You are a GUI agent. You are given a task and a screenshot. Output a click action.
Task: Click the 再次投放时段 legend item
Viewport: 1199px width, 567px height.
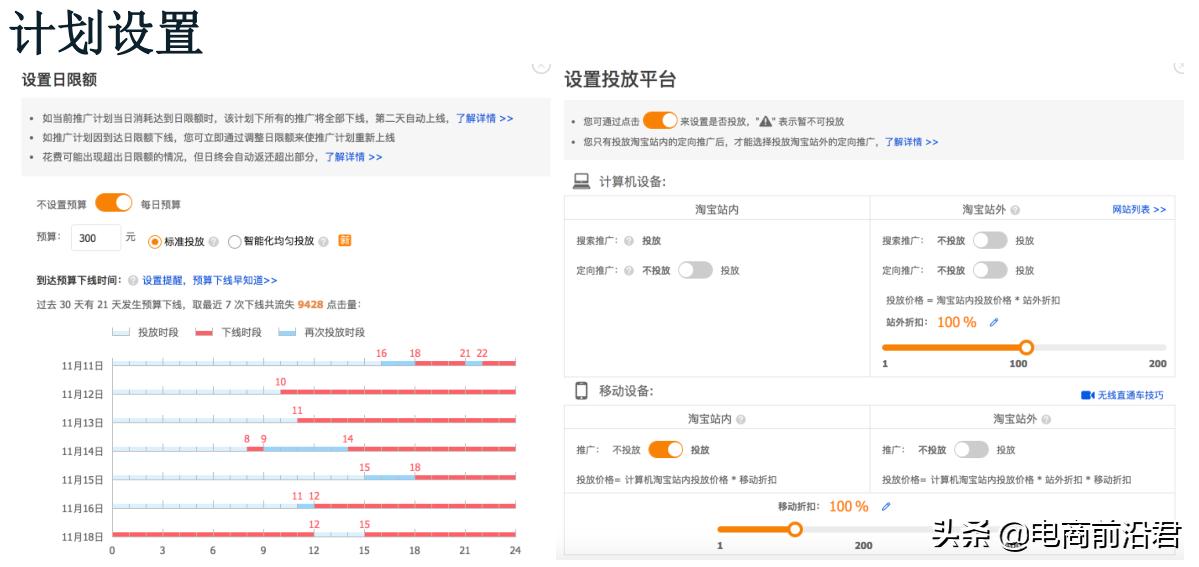tap(321, 333)
